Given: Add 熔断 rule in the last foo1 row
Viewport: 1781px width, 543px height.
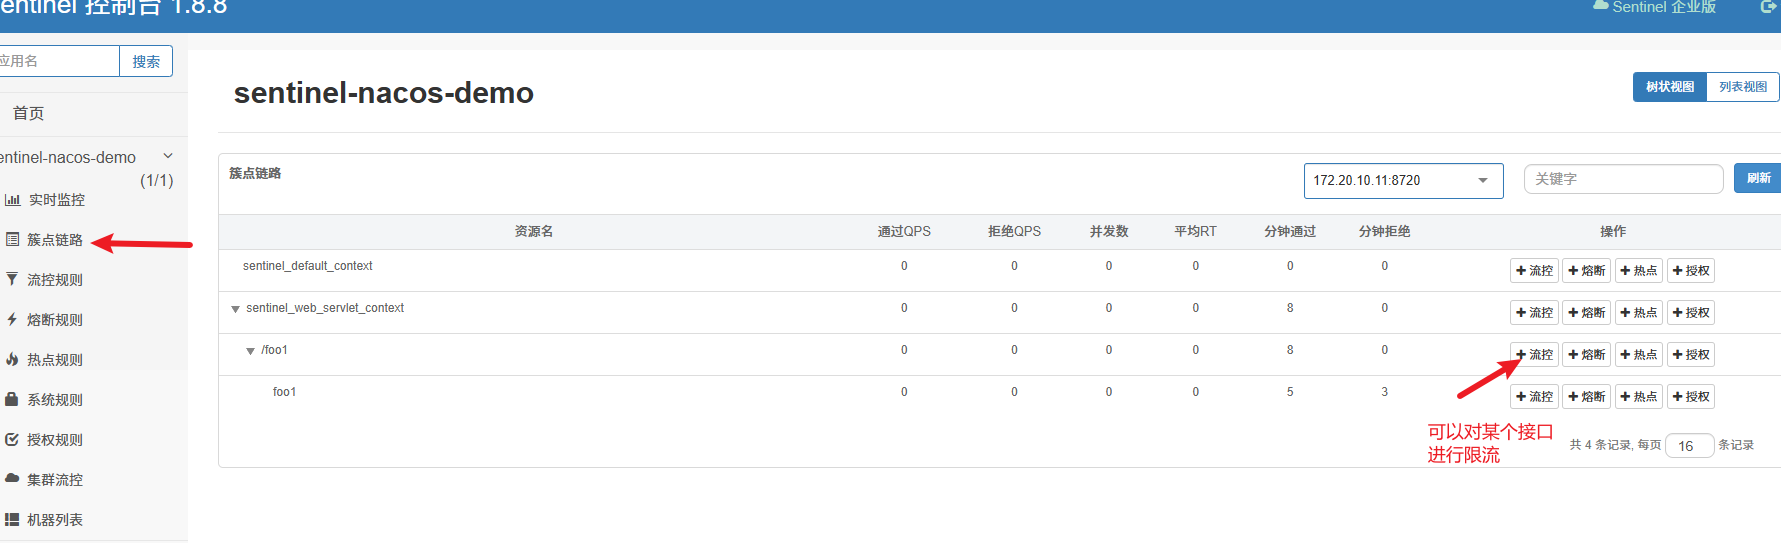Looking at the screenshot, I should pos(1587,397).
